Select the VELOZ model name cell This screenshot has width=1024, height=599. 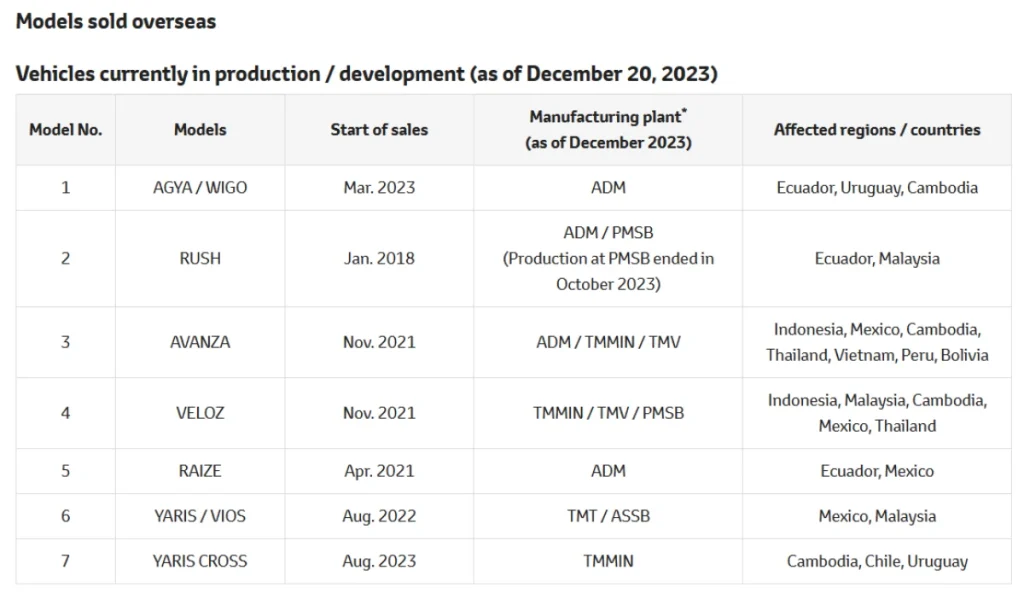pos(200,413)
